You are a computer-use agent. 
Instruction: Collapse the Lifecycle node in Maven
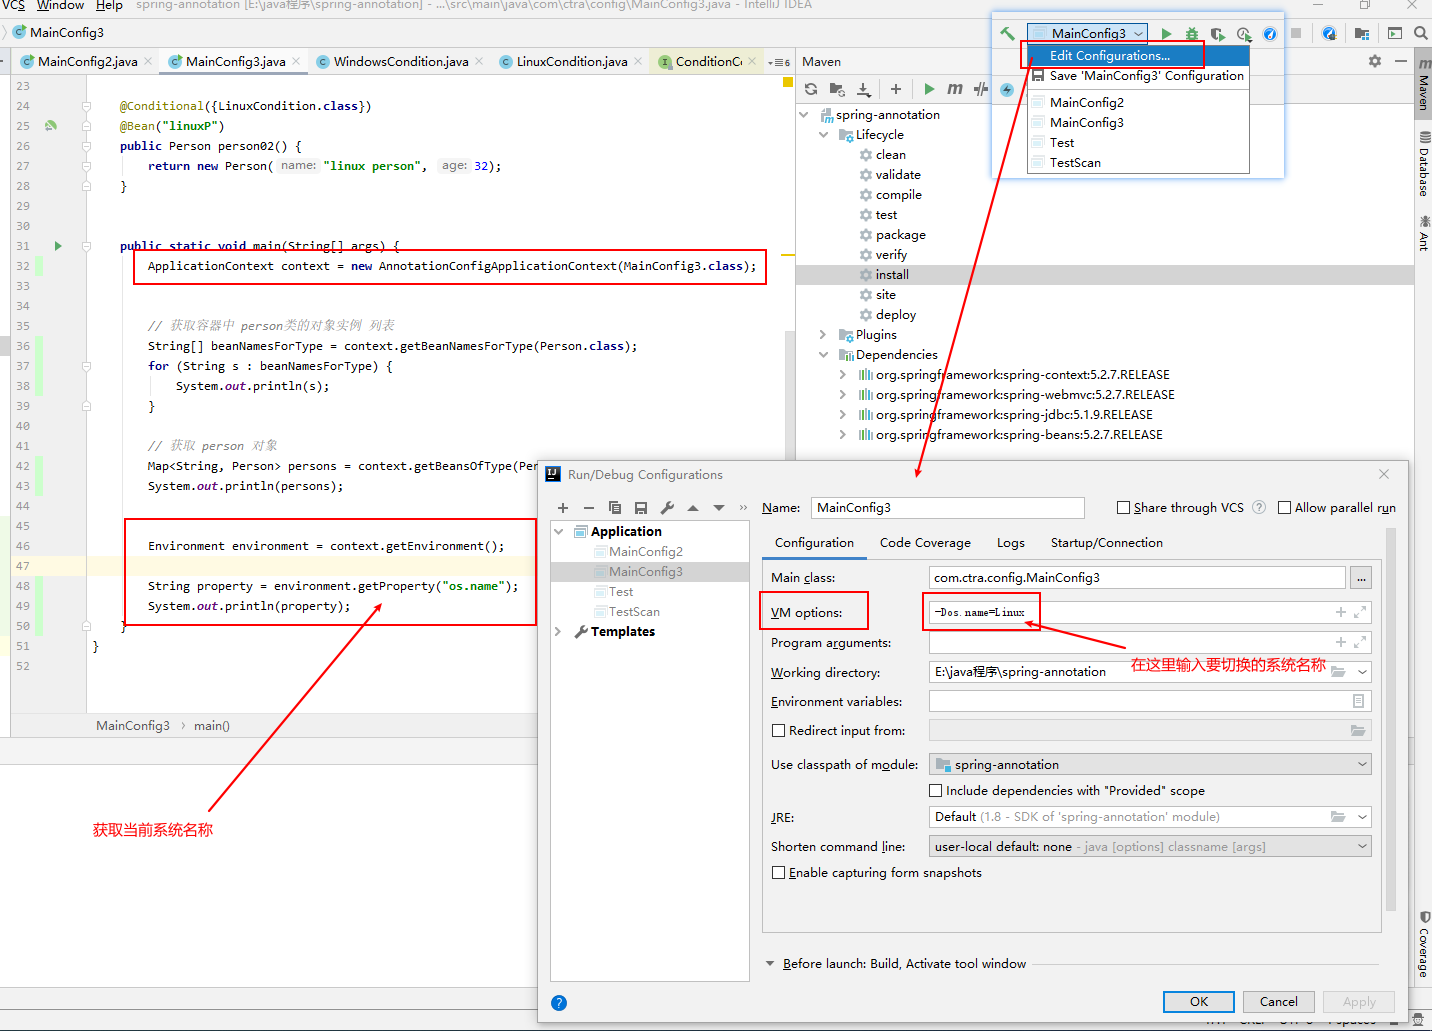(823, 135)
